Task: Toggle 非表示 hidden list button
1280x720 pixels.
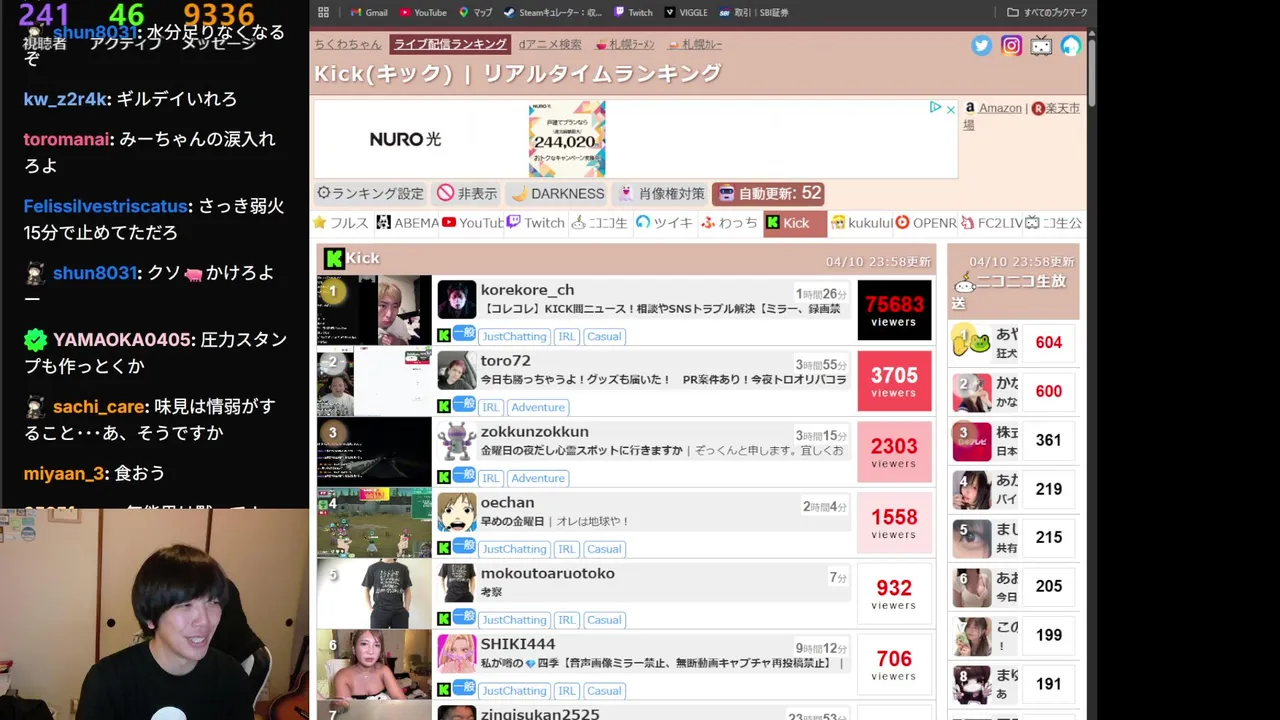Action: tap(467, 193)
